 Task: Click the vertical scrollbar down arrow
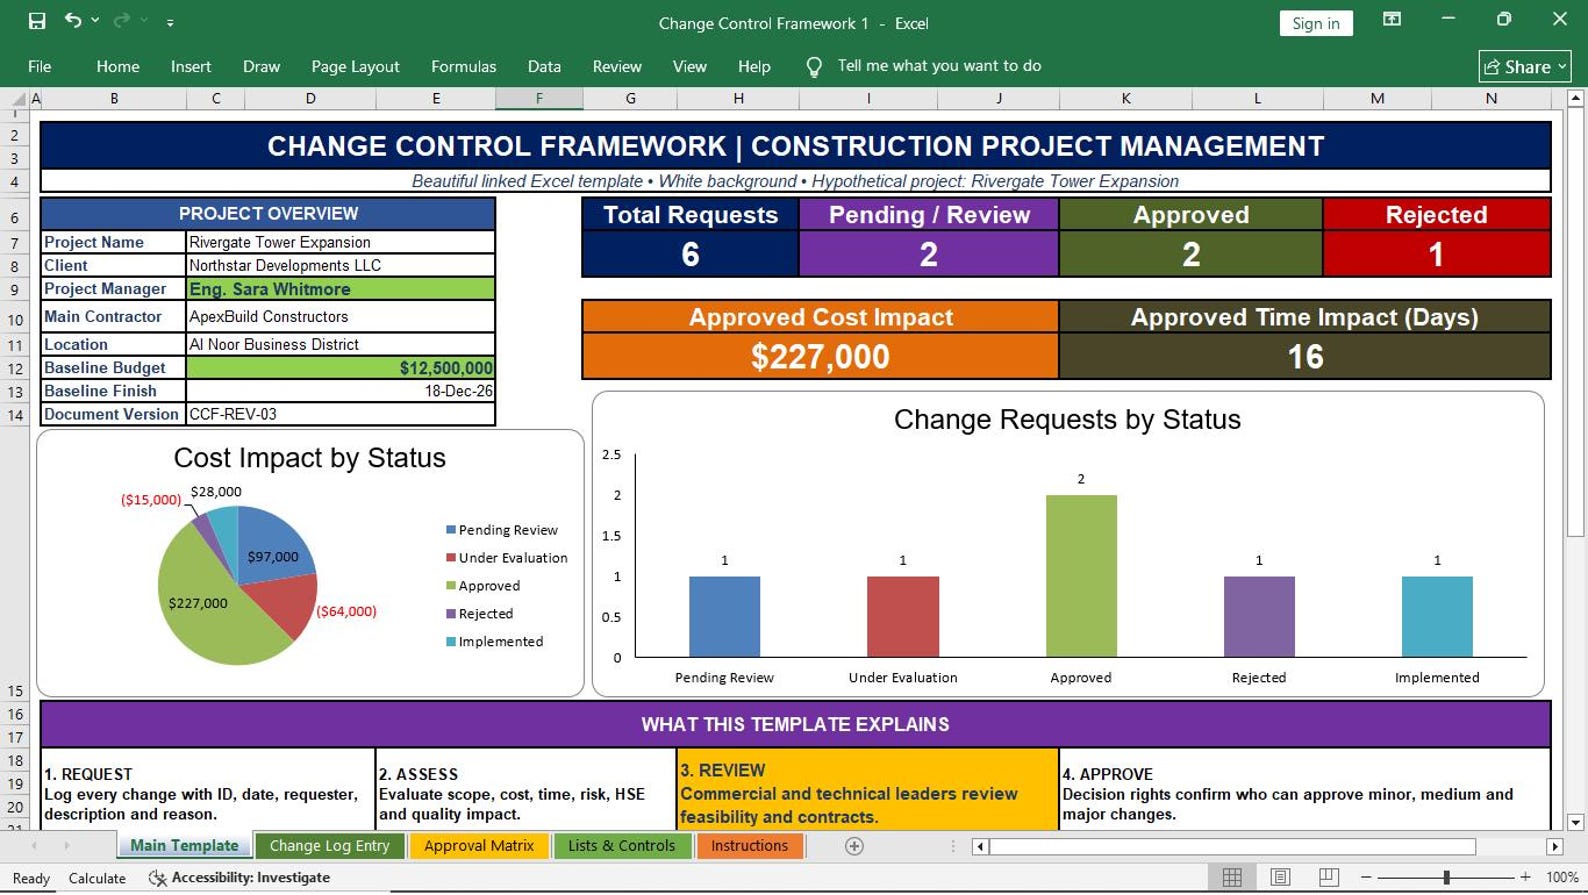1575,822
